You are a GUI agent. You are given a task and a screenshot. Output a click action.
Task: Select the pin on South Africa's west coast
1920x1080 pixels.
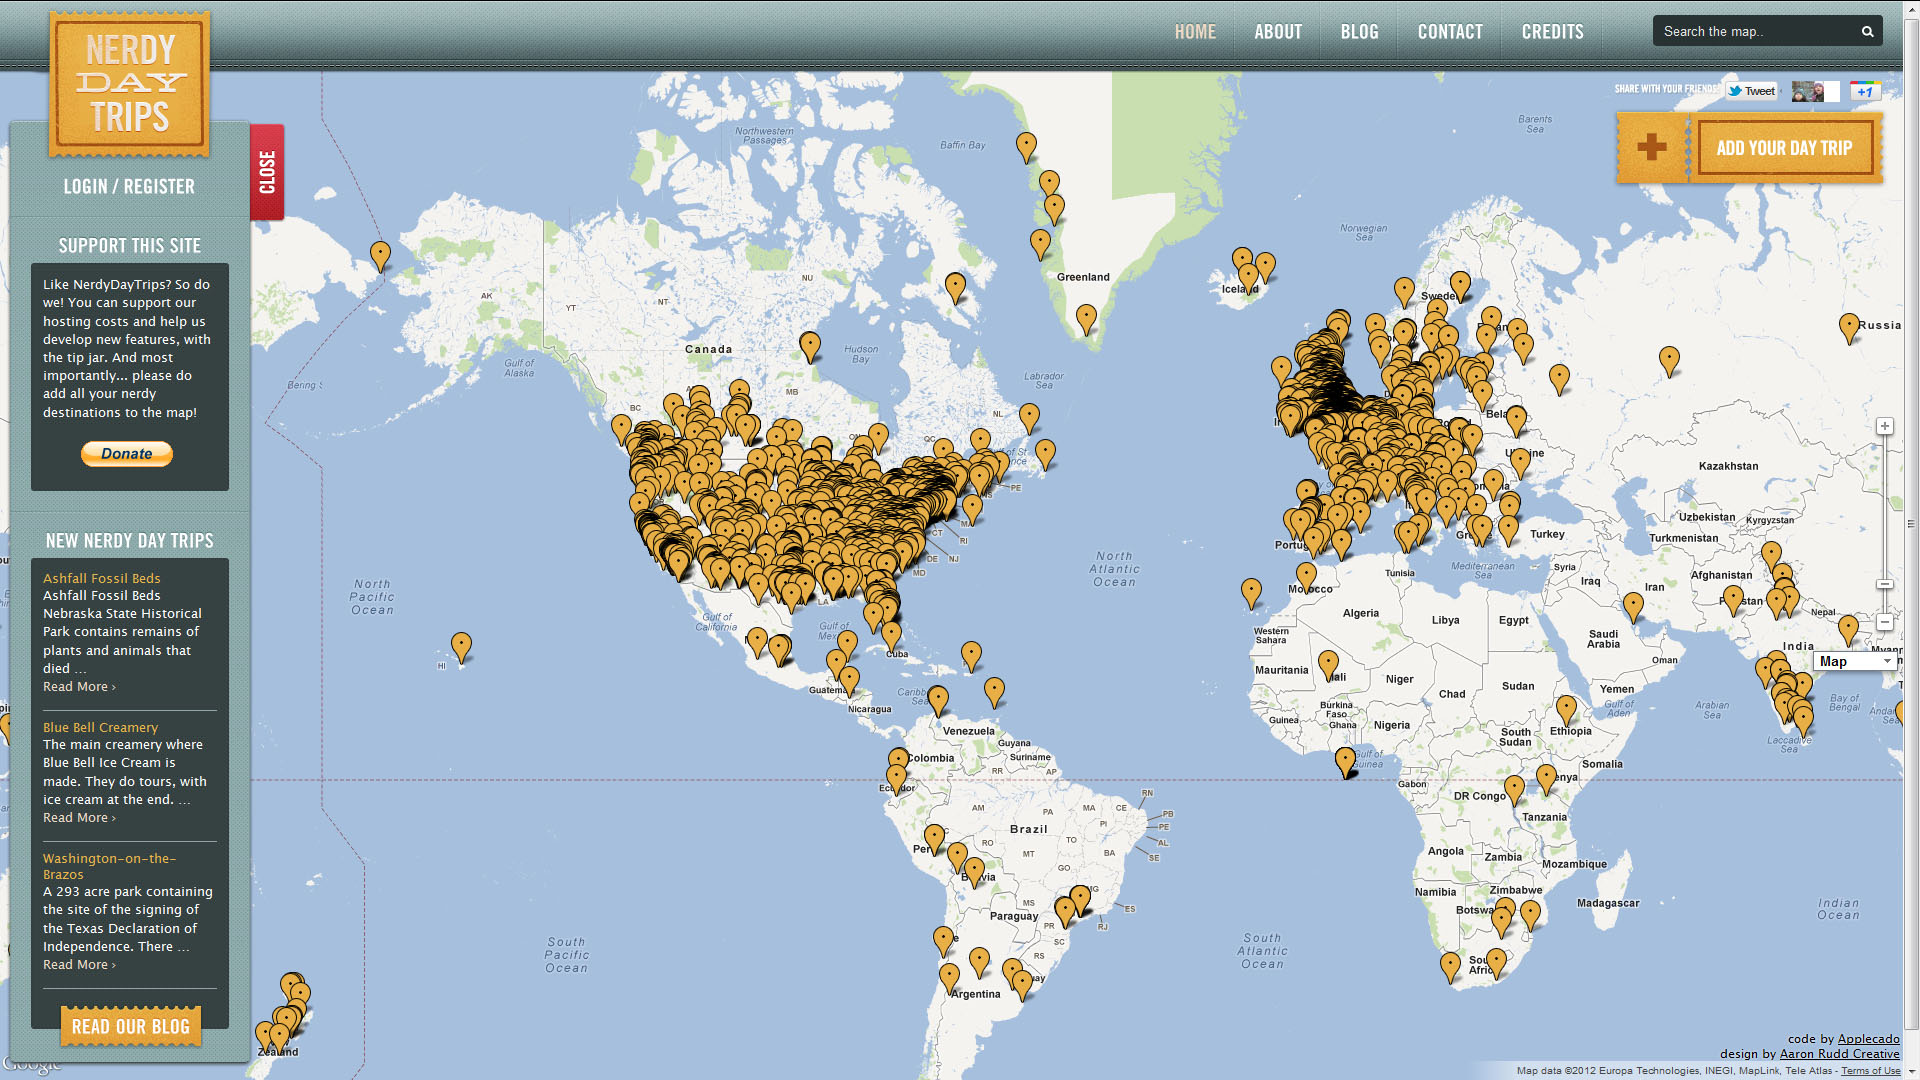click(x=1450, y=967)
